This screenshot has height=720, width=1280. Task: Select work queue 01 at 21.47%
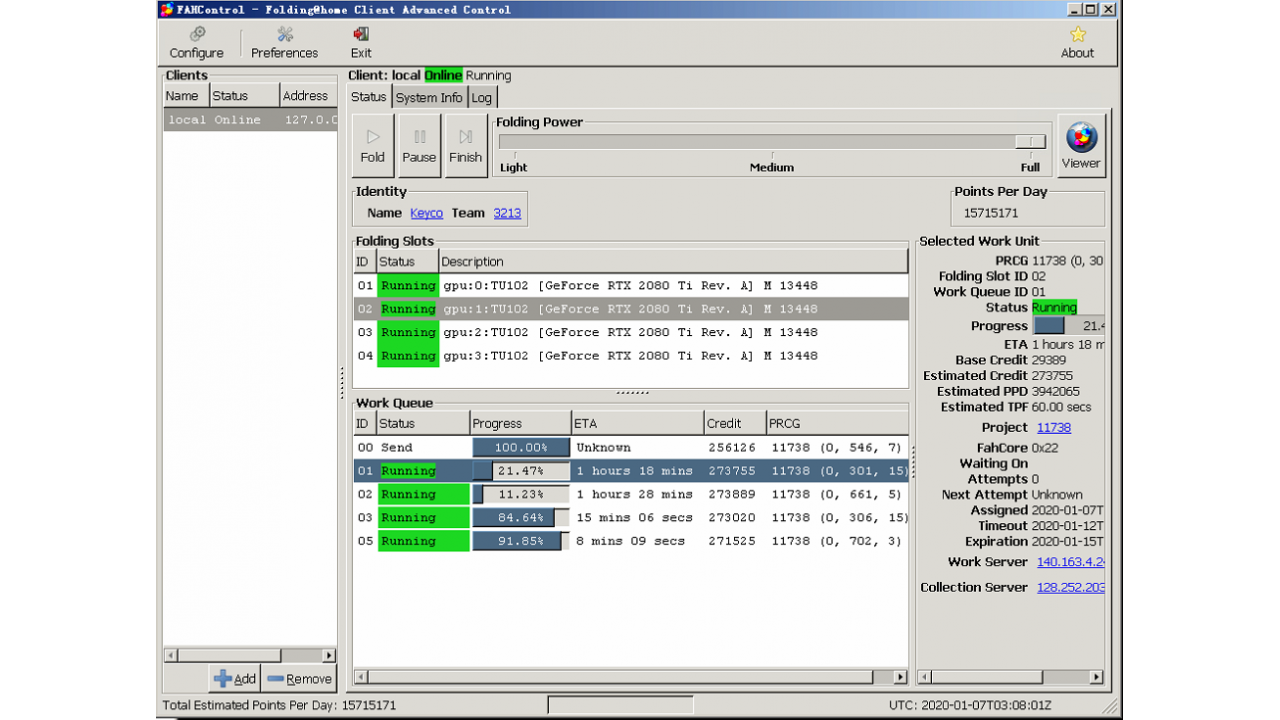point(631,471)
